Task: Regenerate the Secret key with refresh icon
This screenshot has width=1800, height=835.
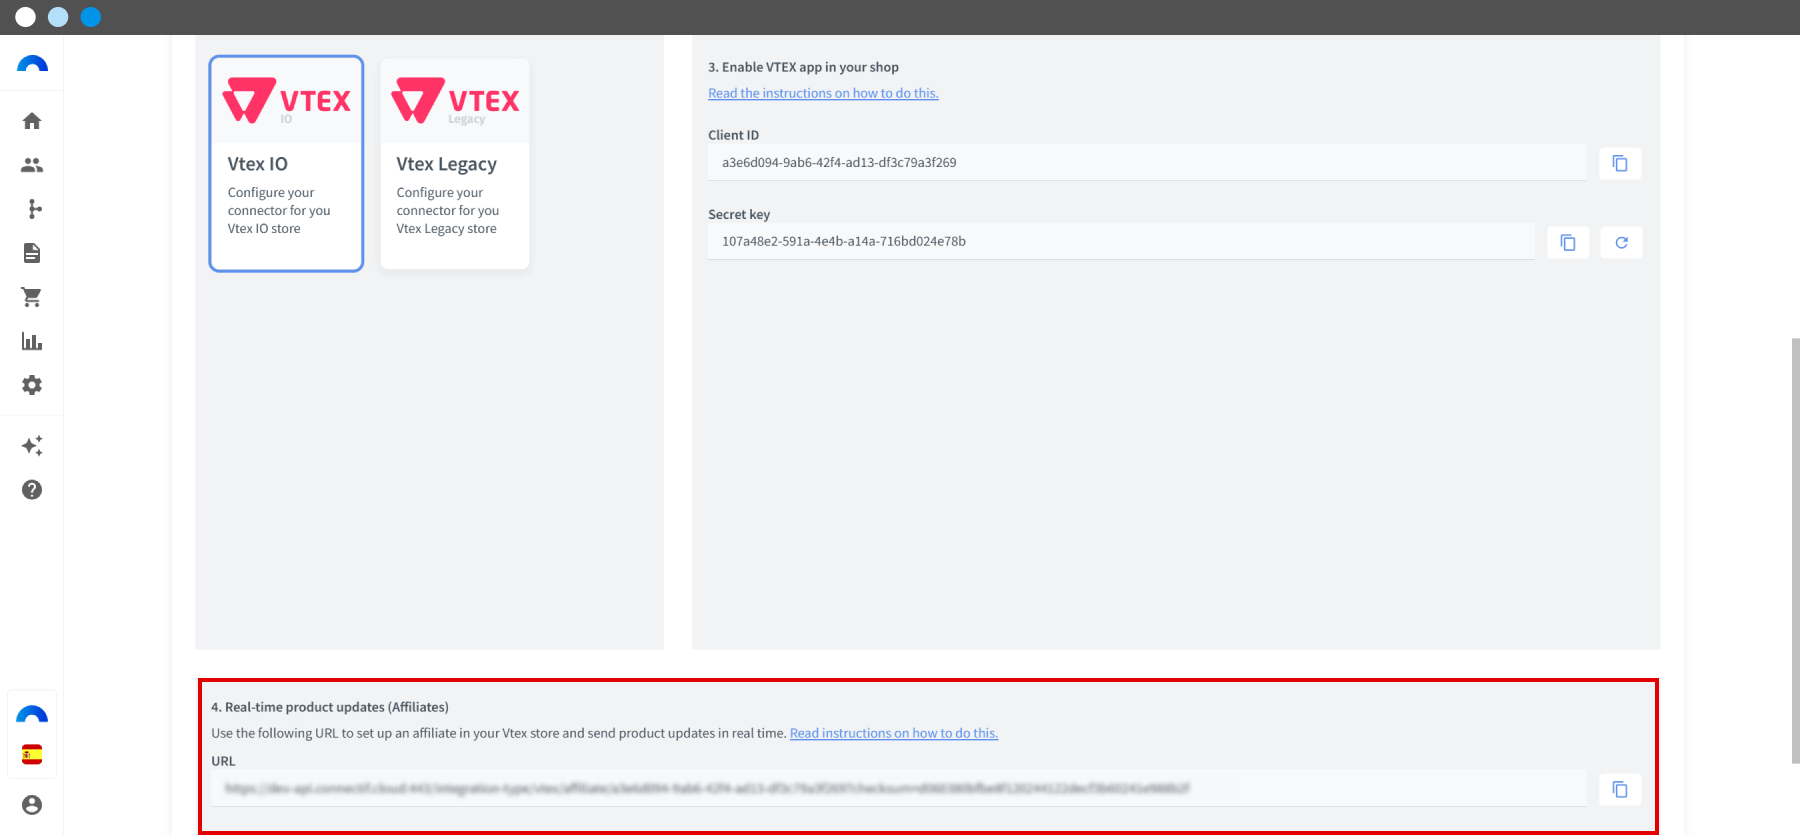Action: pyautogui.click(x=1621, y=242)
